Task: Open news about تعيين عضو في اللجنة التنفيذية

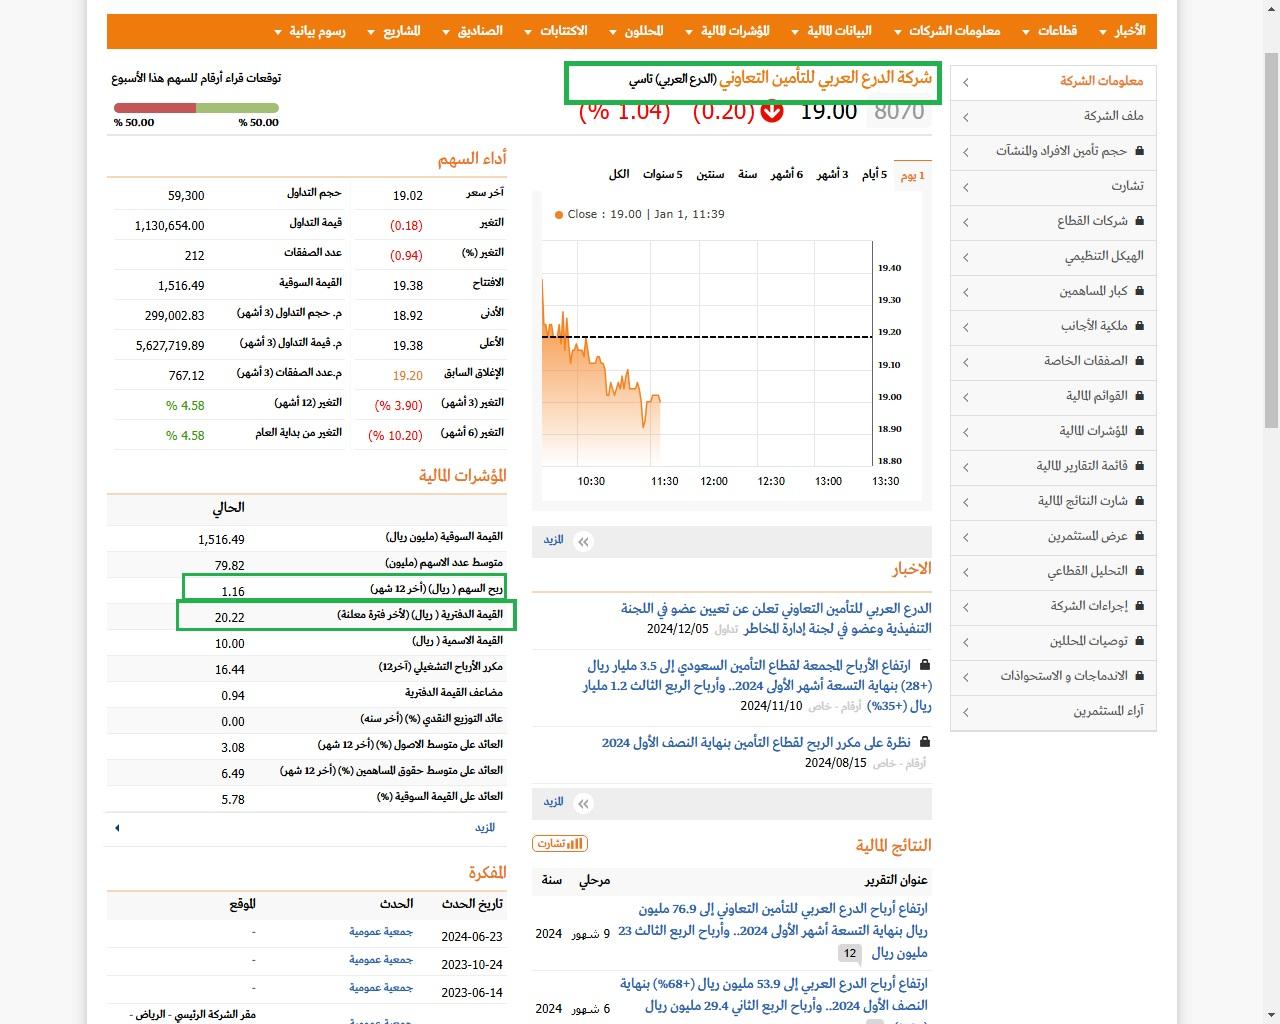Action: coord(776,618)
